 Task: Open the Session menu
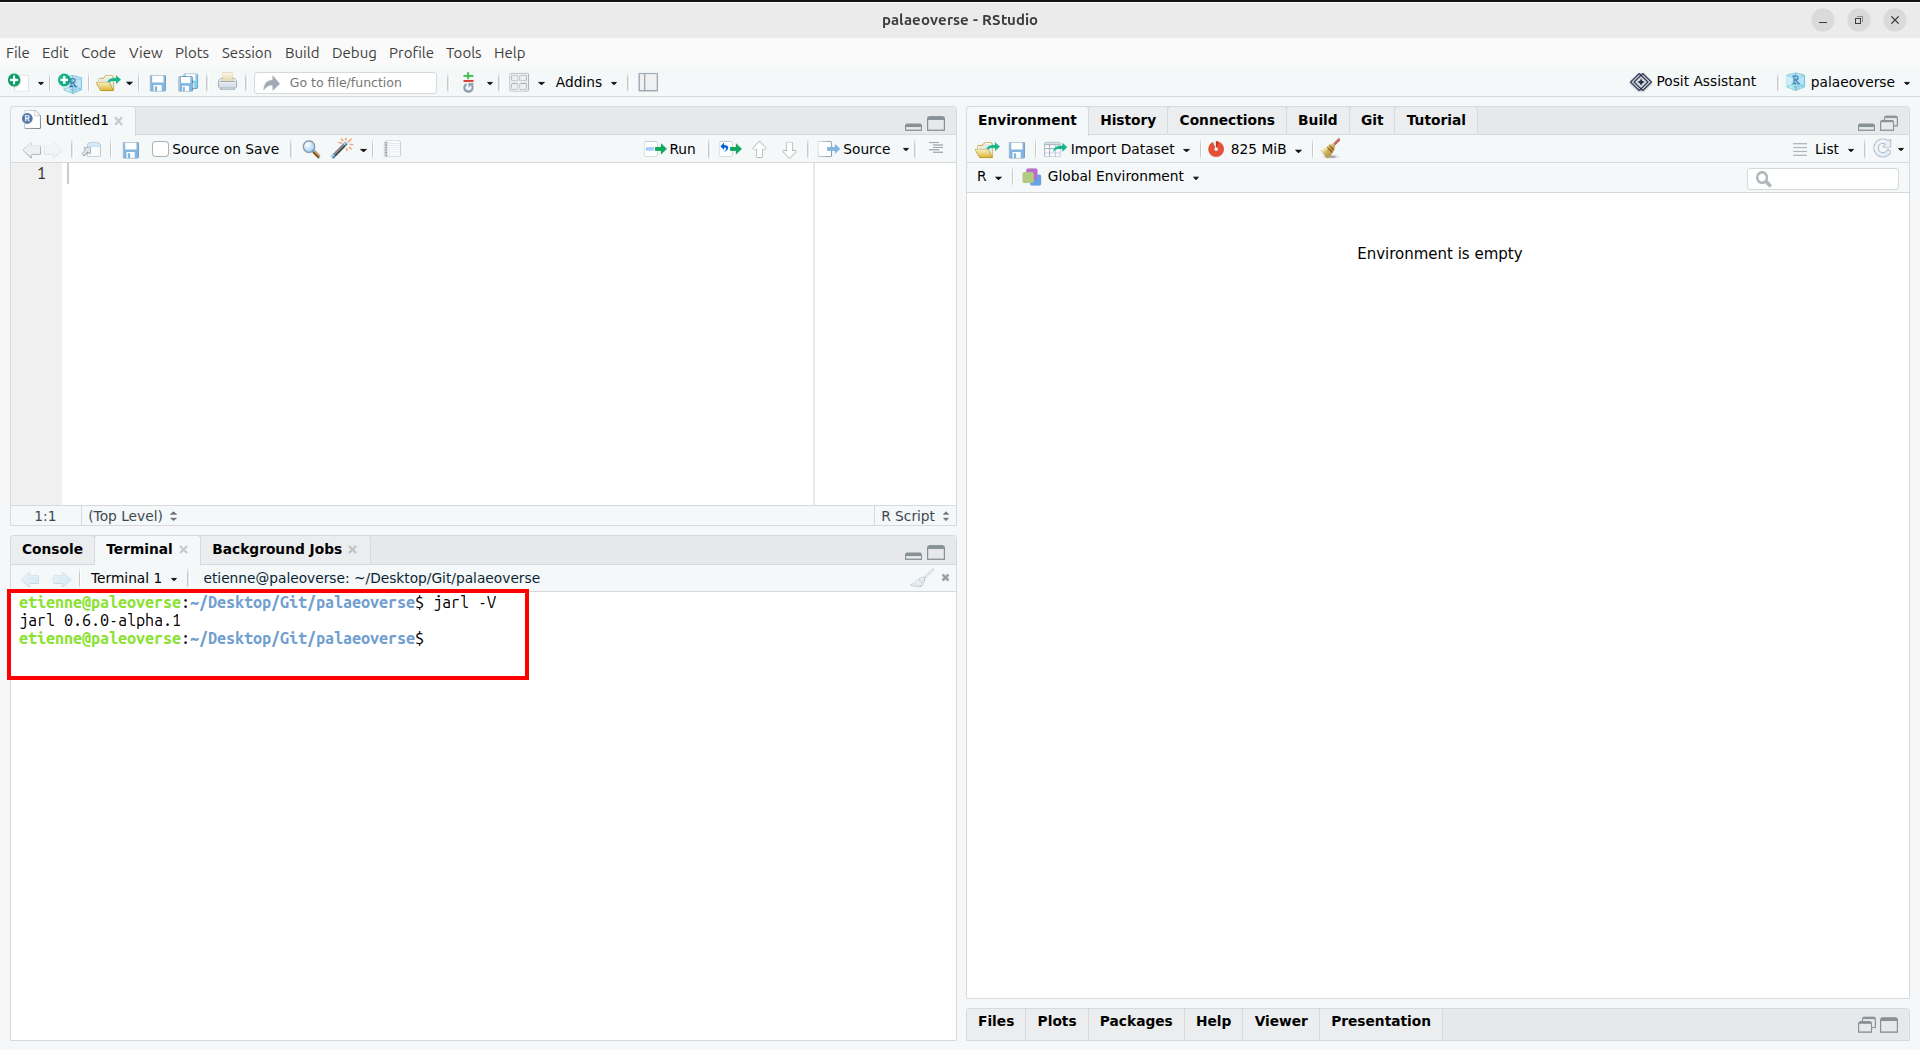[x=247, y=53]
